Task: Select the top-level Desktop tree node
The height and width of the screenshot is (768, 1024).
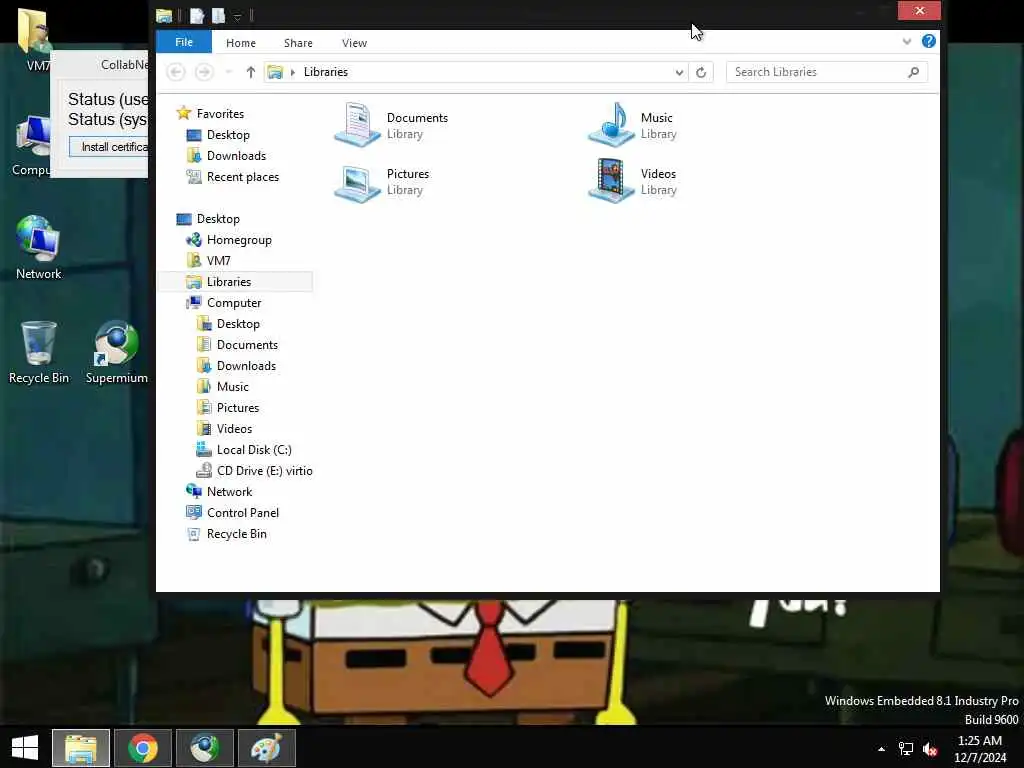Action: 218,219
